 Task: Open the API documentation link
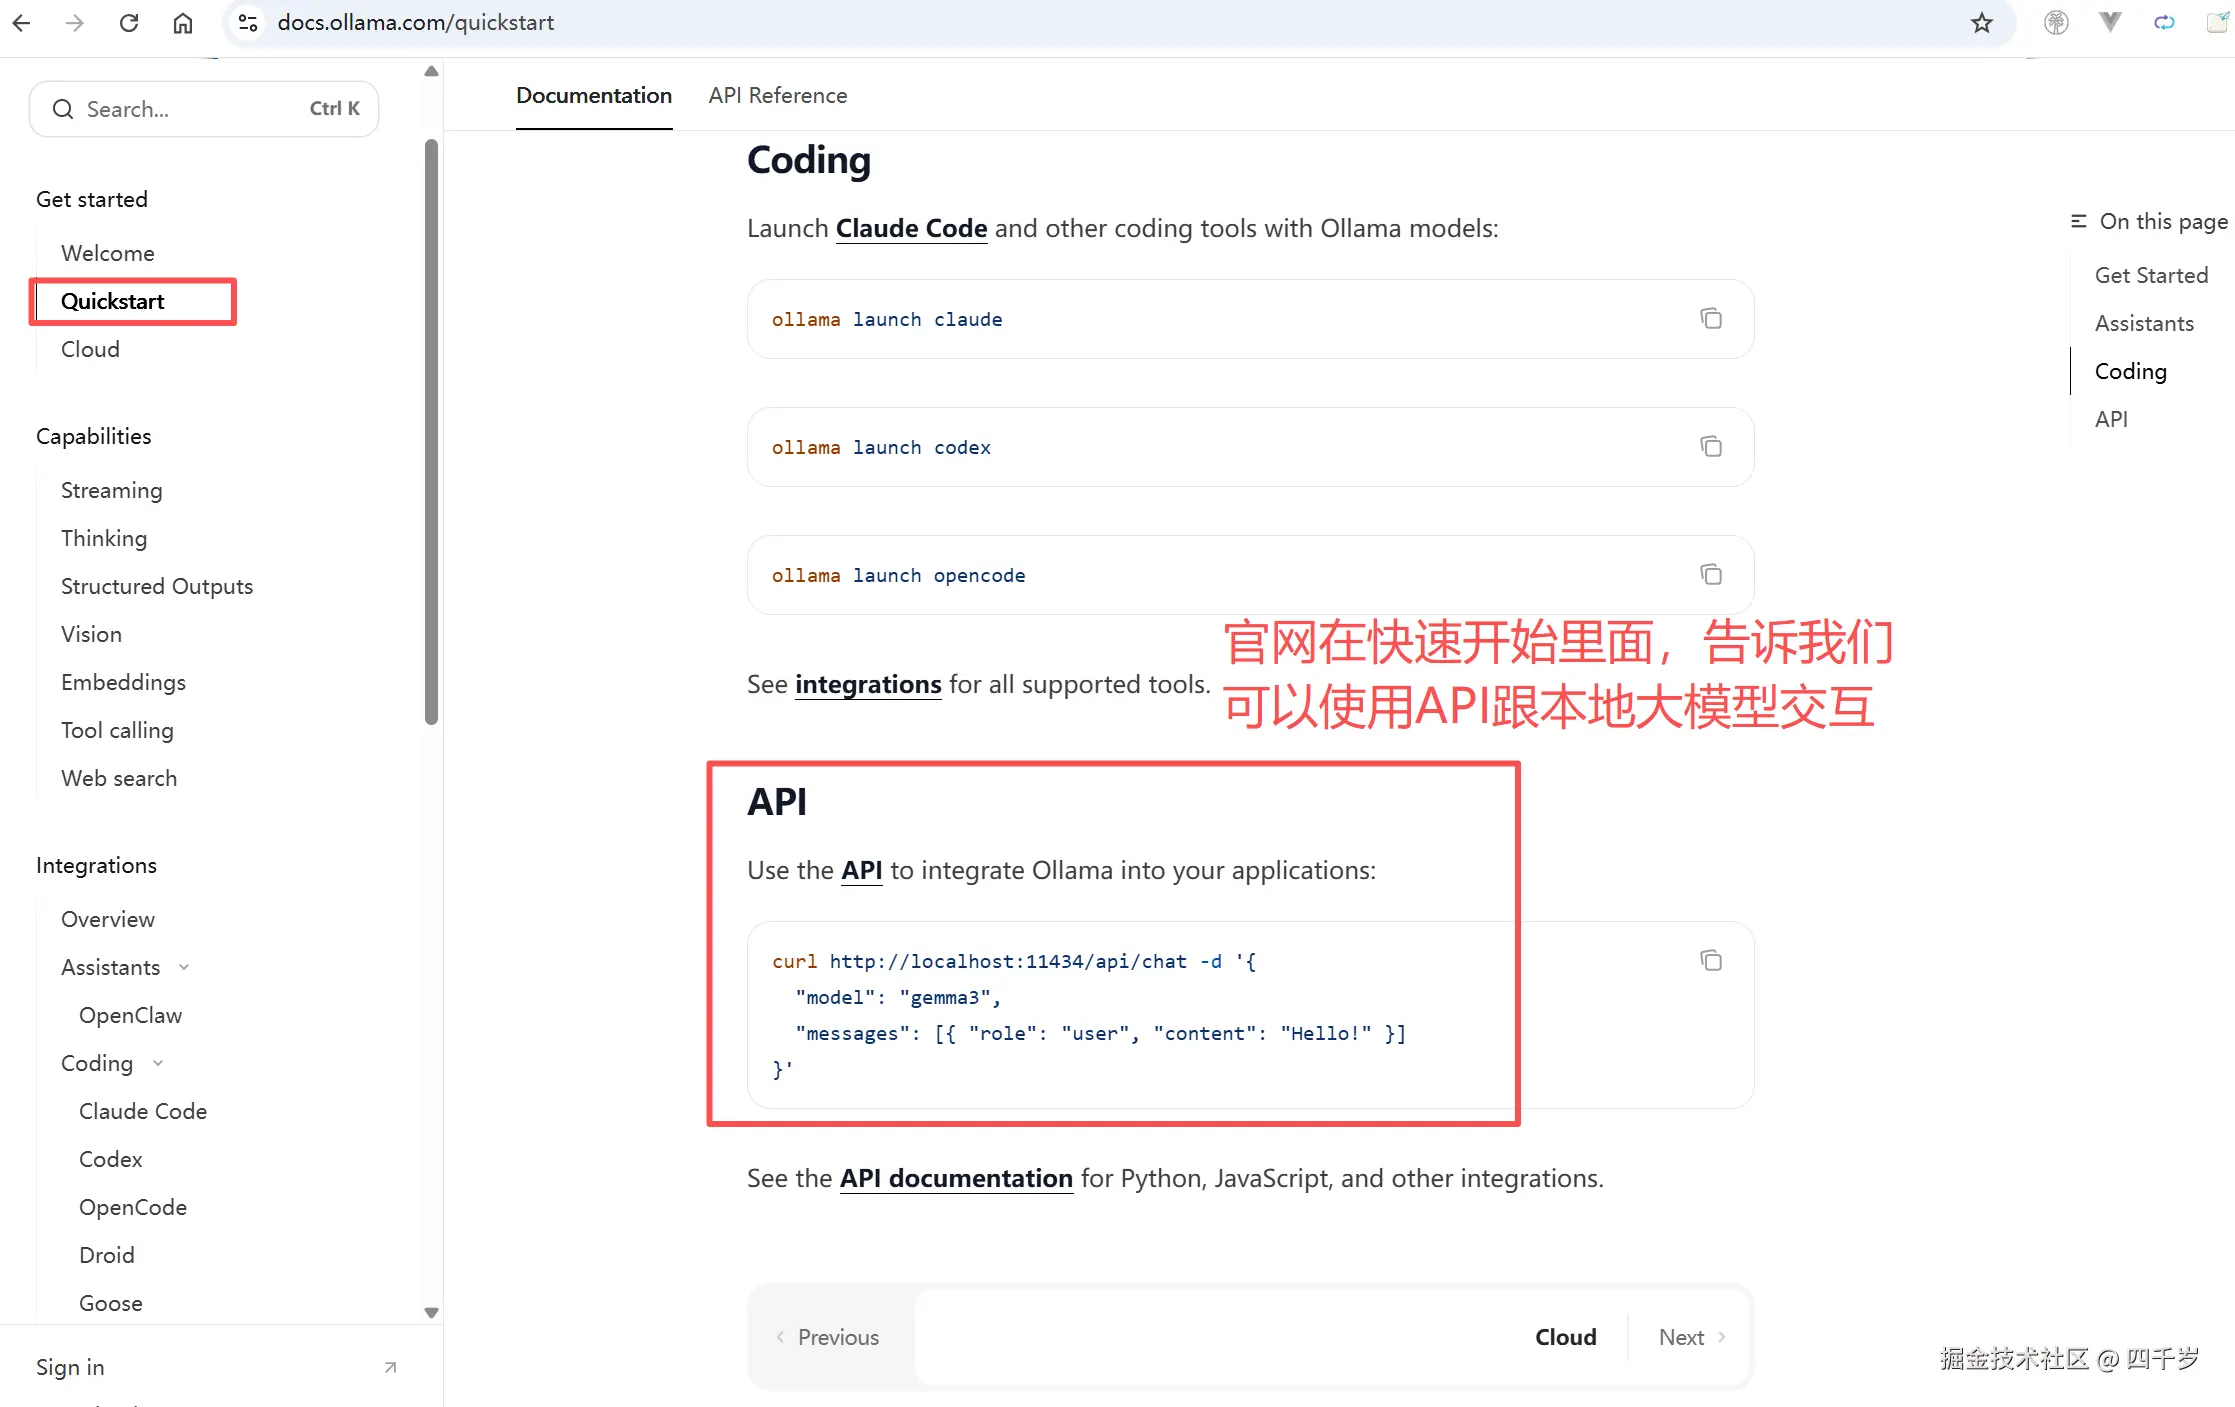[955, 1179]
